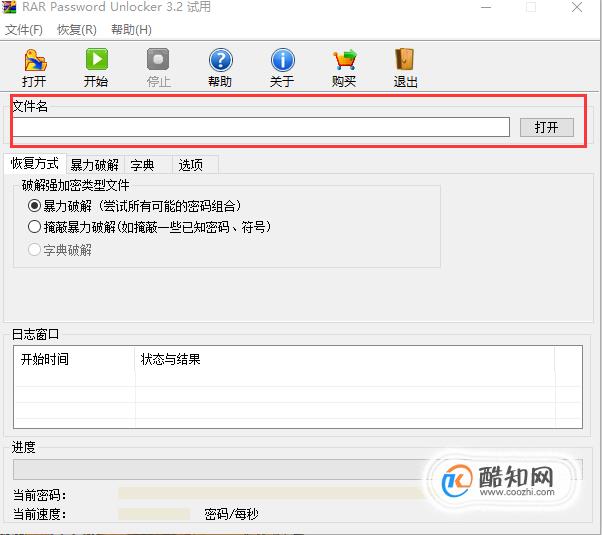The image size is (602, 535).
Task: Close the RAR Password Unlocker window
Action: [x=577, y=7]
